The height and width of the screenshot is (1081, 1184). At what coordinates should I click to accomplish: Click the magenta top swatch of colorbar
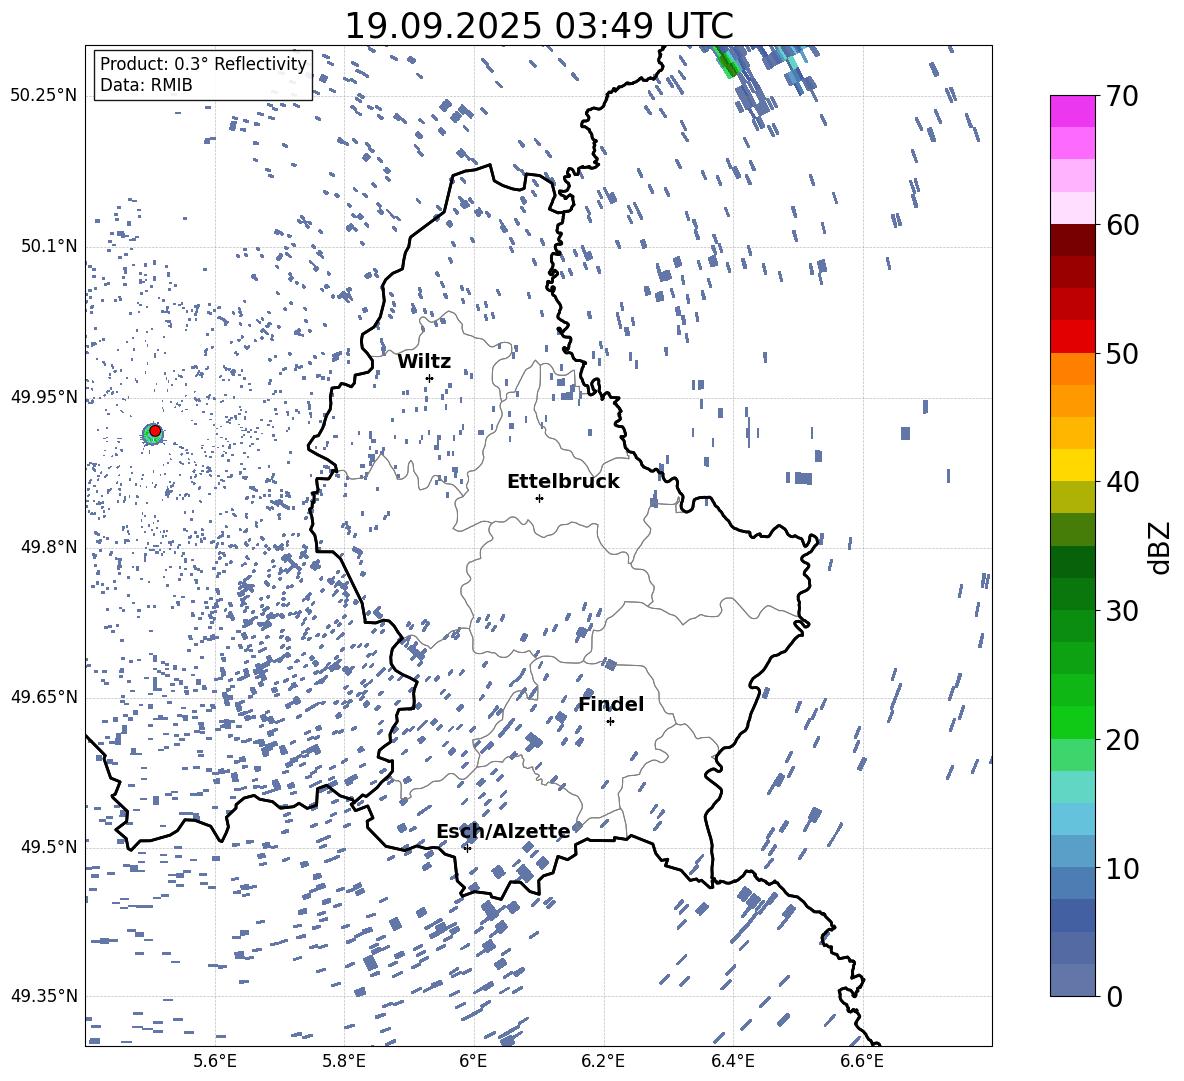tap(1073, 111)
